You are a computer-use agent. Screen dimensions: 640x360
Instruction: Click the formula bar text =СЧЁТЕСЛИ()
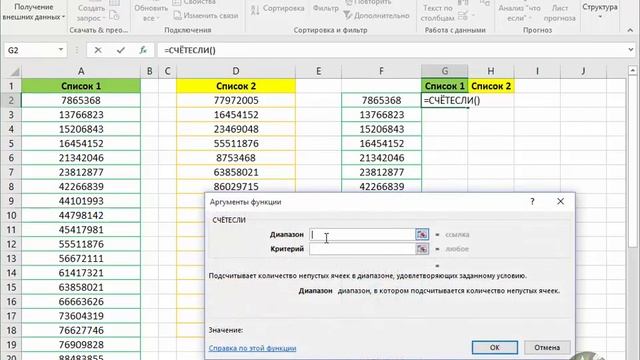click(x=190, y=50)
